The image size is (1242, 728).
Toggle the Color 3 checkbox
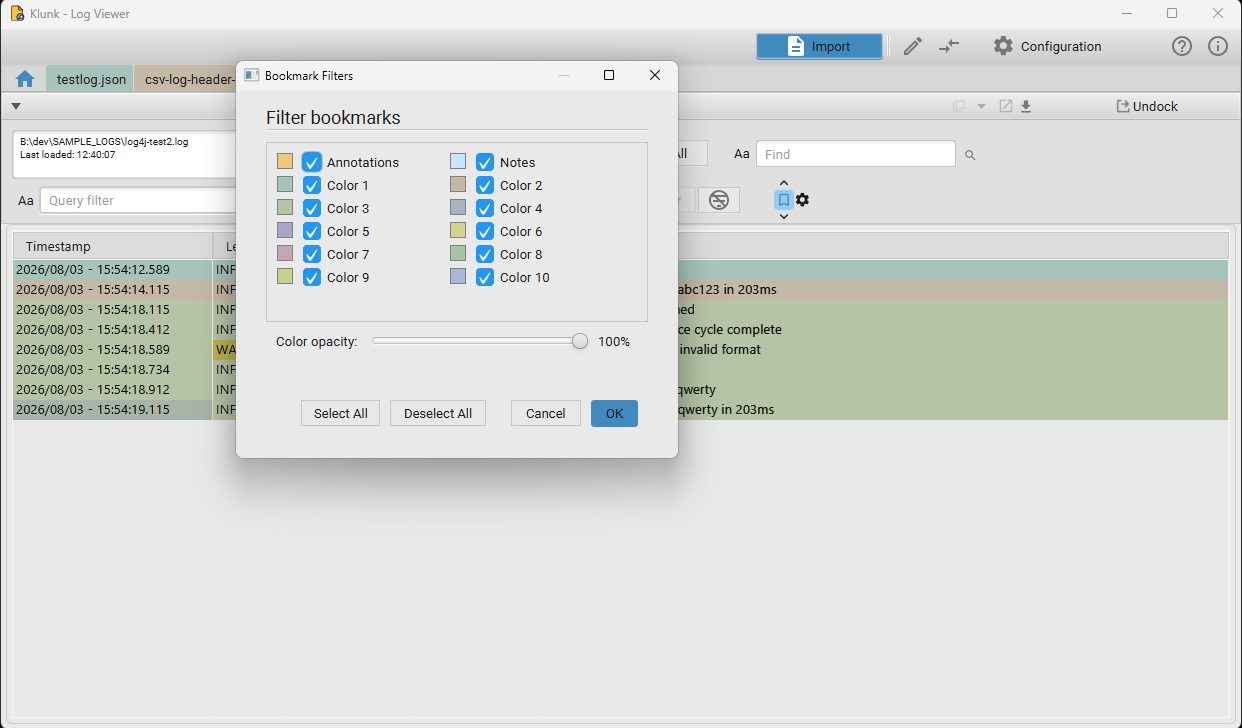pos(312,208)
